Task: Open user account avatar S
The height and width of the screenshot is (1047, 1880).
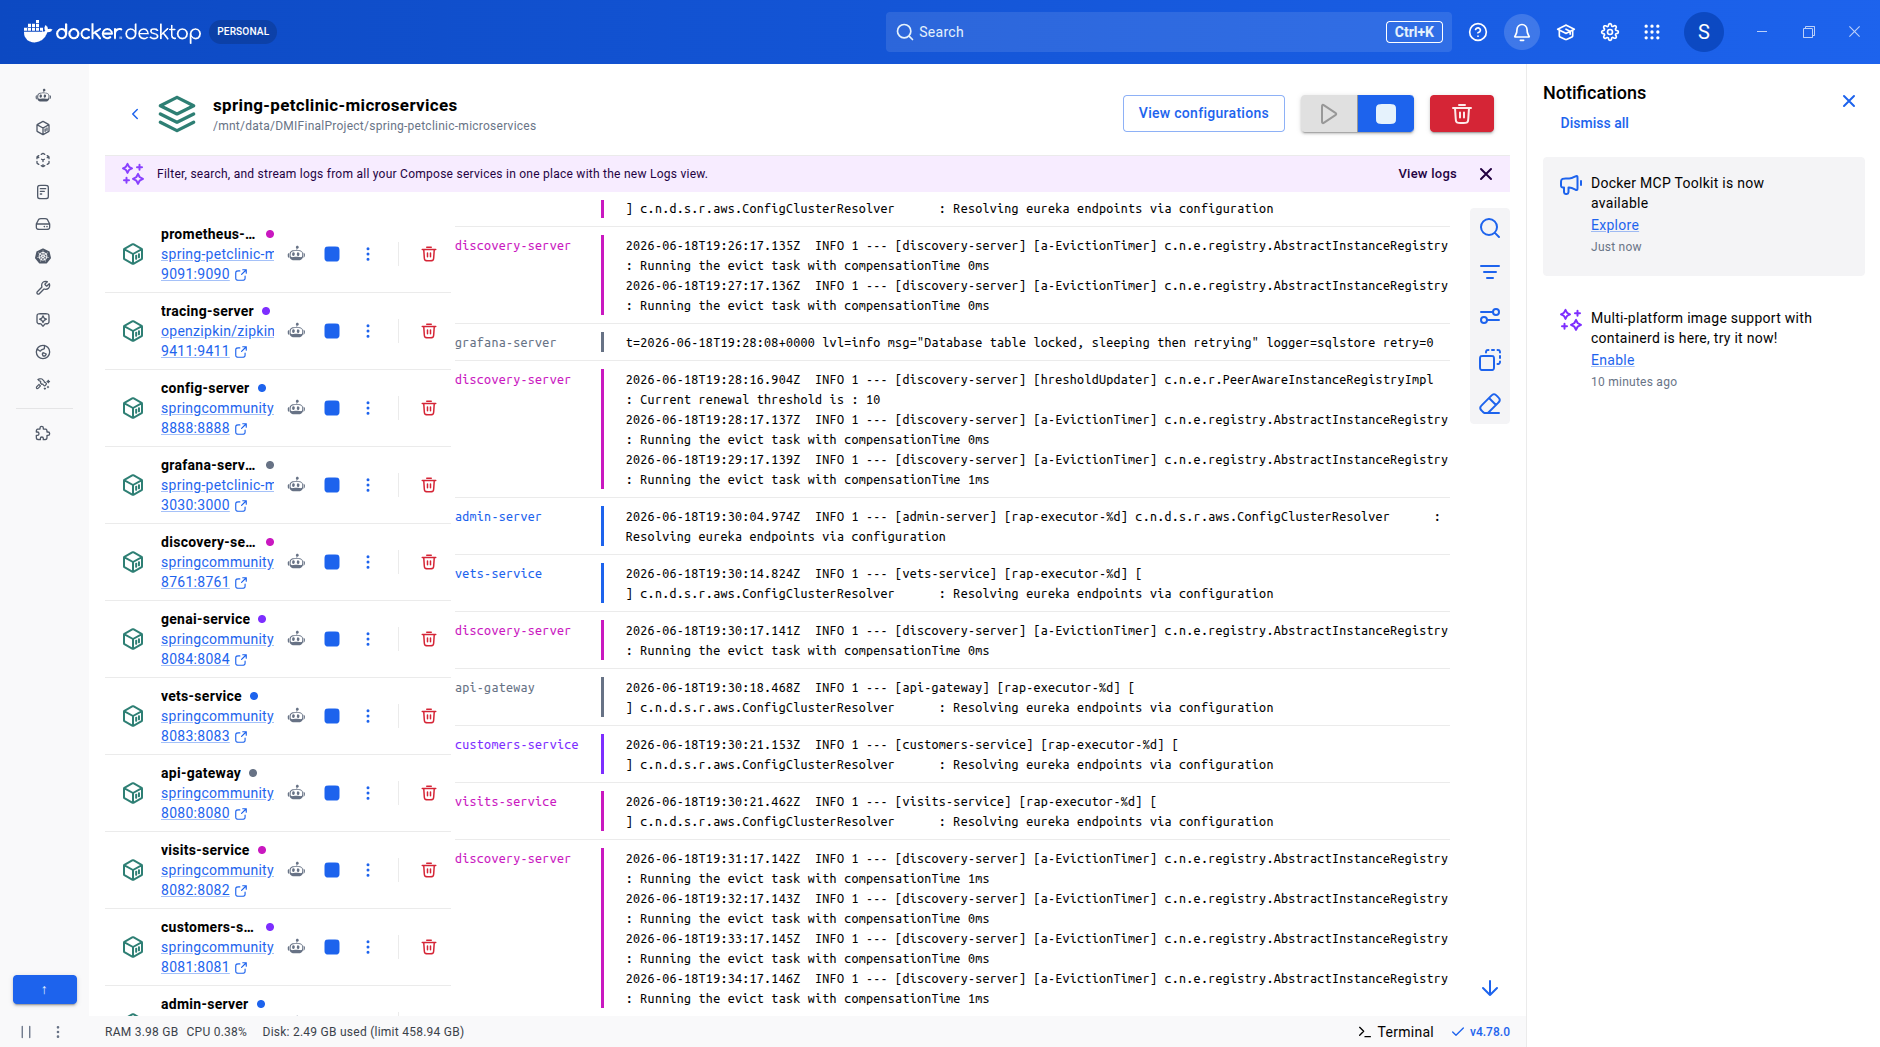Action: [x=1704, y=32]
